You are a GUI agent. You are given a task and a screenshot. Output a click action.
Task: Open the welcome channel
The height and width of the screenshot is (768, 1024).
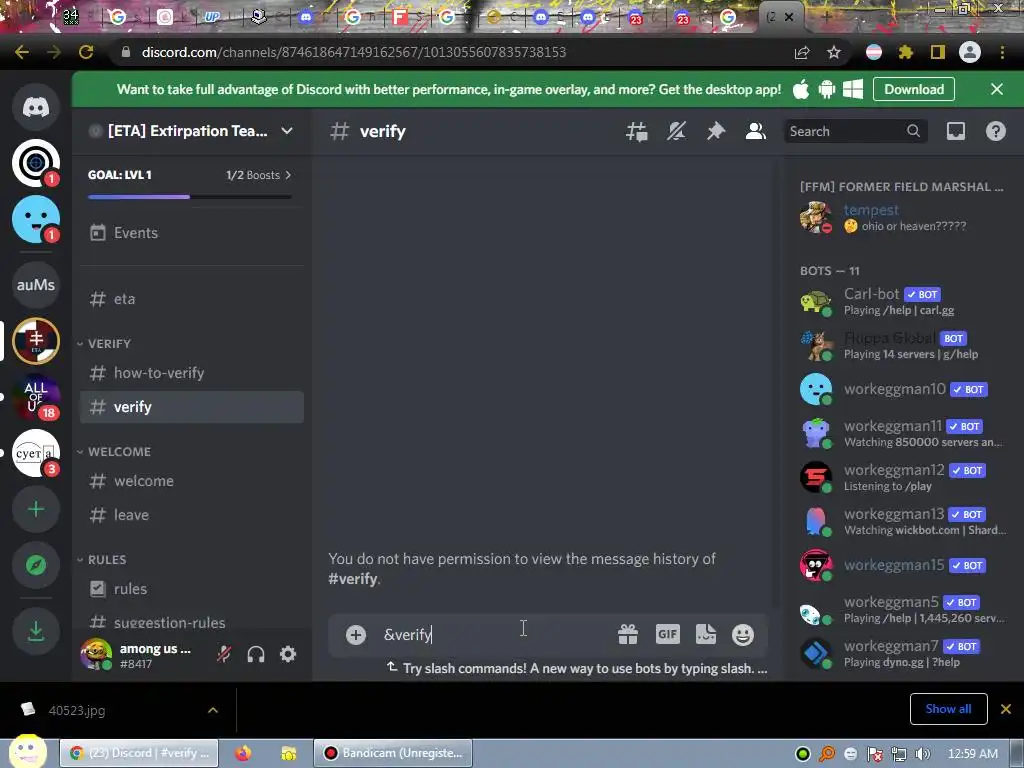[x=191, y=481]
